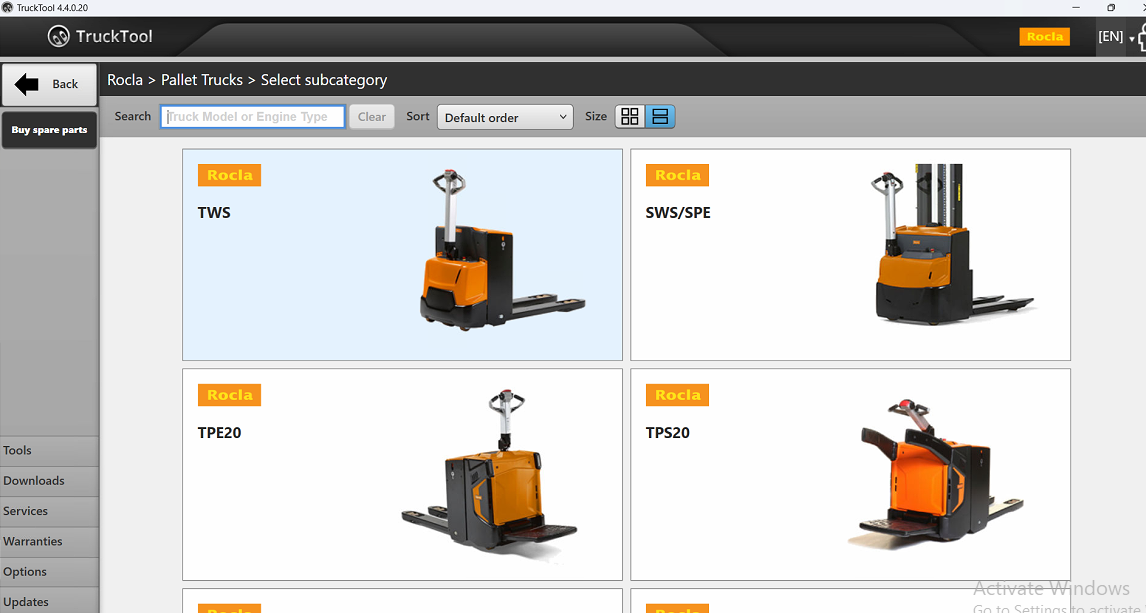Click the TWS model name text

214,213
